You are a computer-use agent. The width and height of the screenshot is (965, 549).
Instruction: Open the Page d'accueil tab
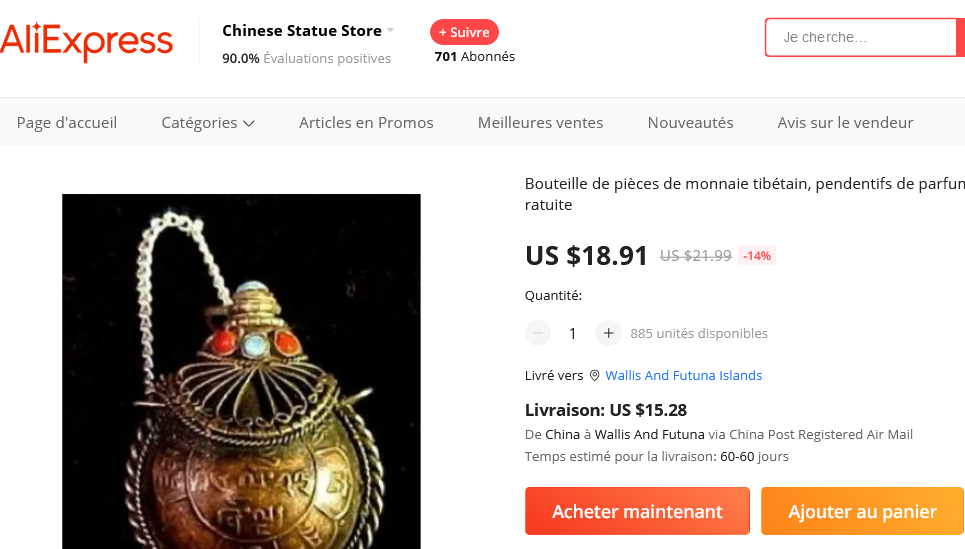66,122
